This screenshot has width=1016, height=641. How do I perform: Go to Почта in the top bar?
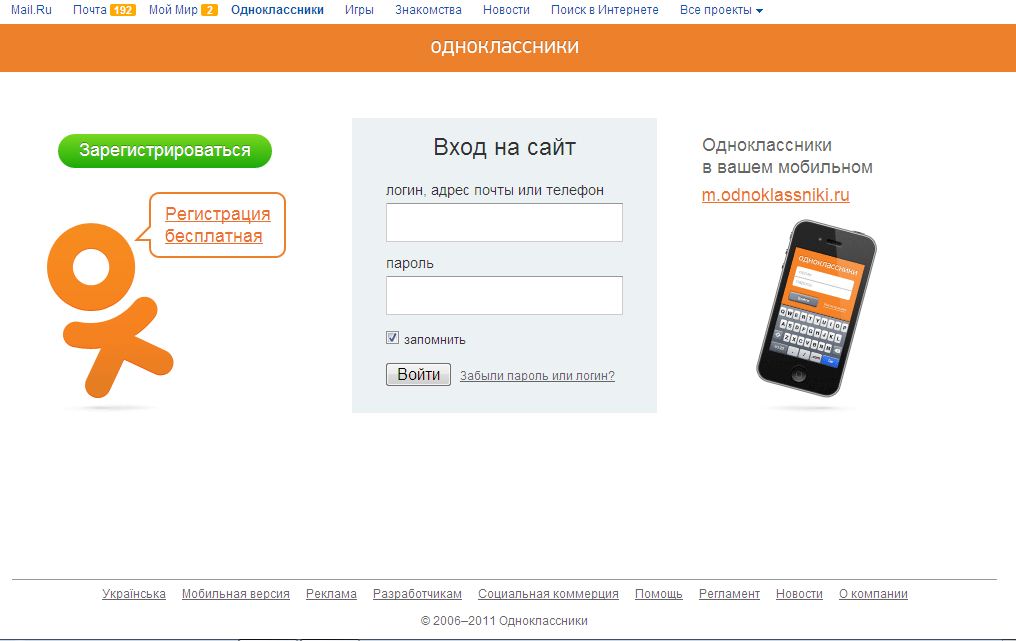click(x=89, y=10)
